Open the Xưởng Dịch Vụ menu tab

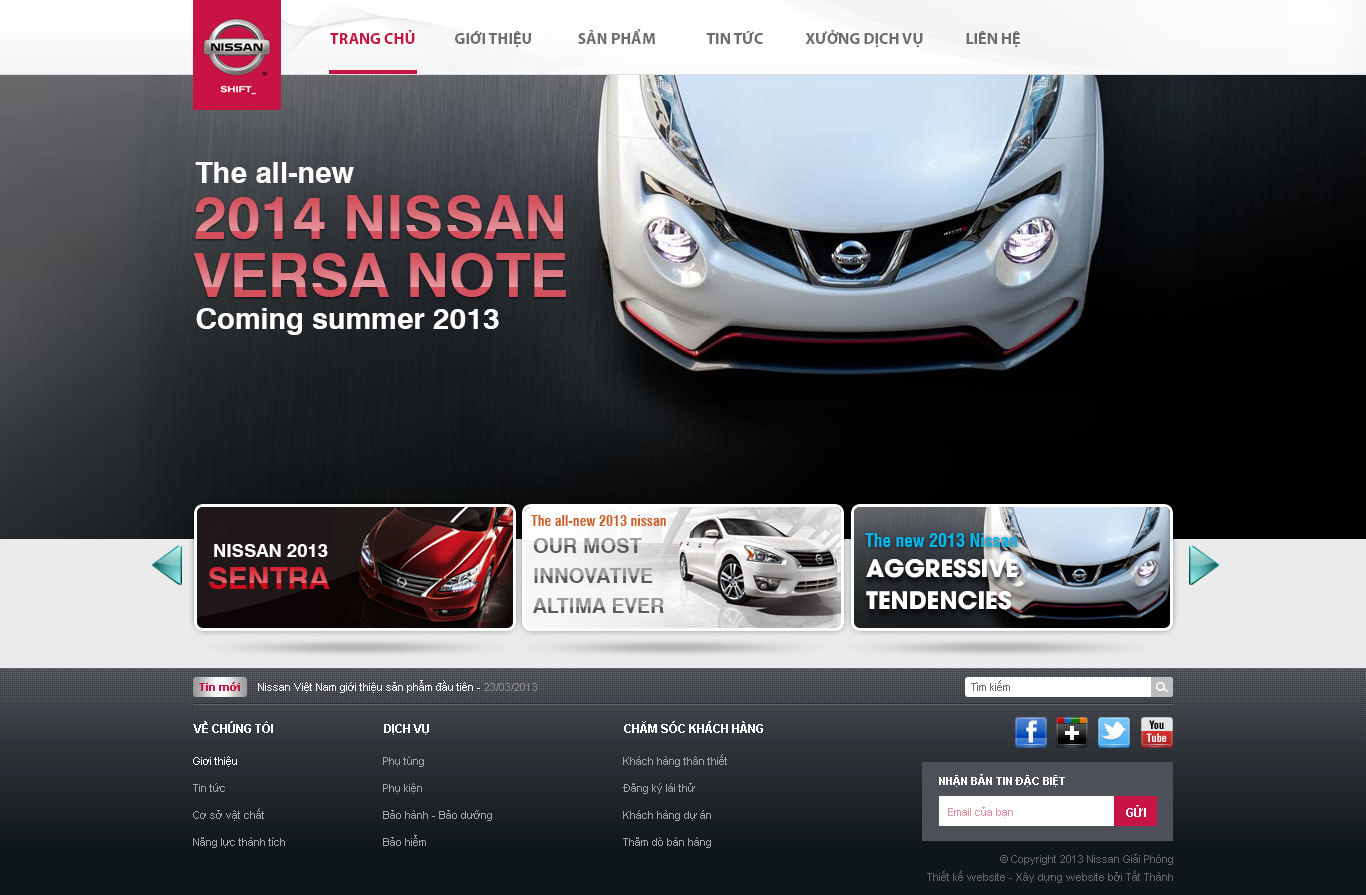click(x=864, y=39)
